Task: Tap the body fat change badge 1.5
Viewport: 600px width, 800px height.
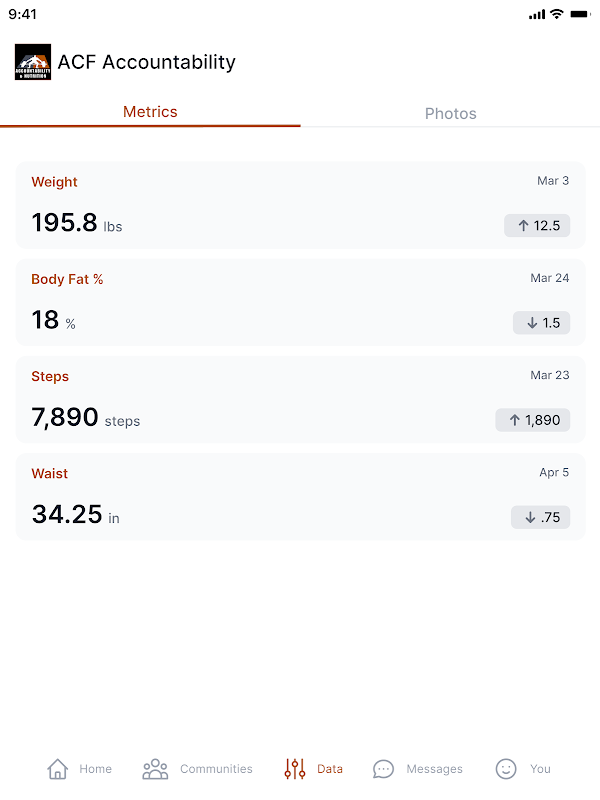Action: click(541, 322)
